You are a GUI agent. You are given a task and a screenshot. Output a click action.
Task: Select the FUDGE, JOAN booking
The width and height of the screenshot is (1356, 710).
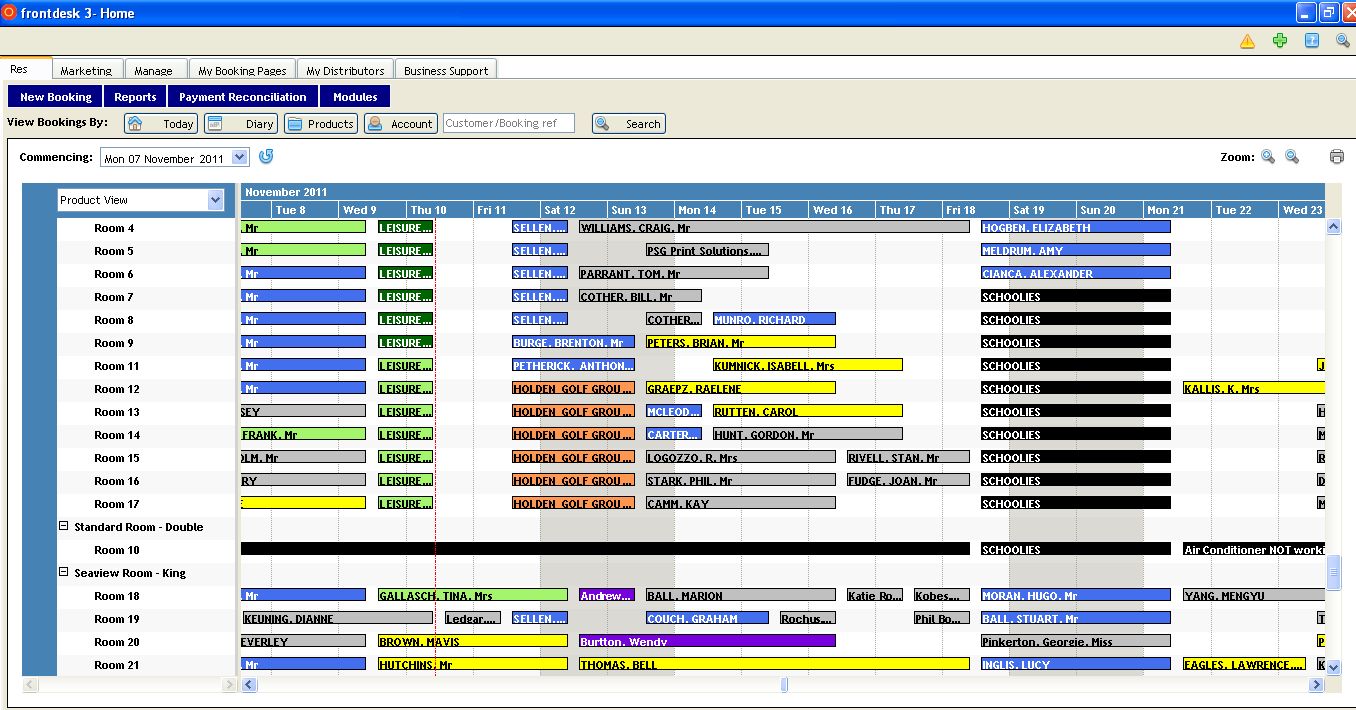[x=908, y=480]
